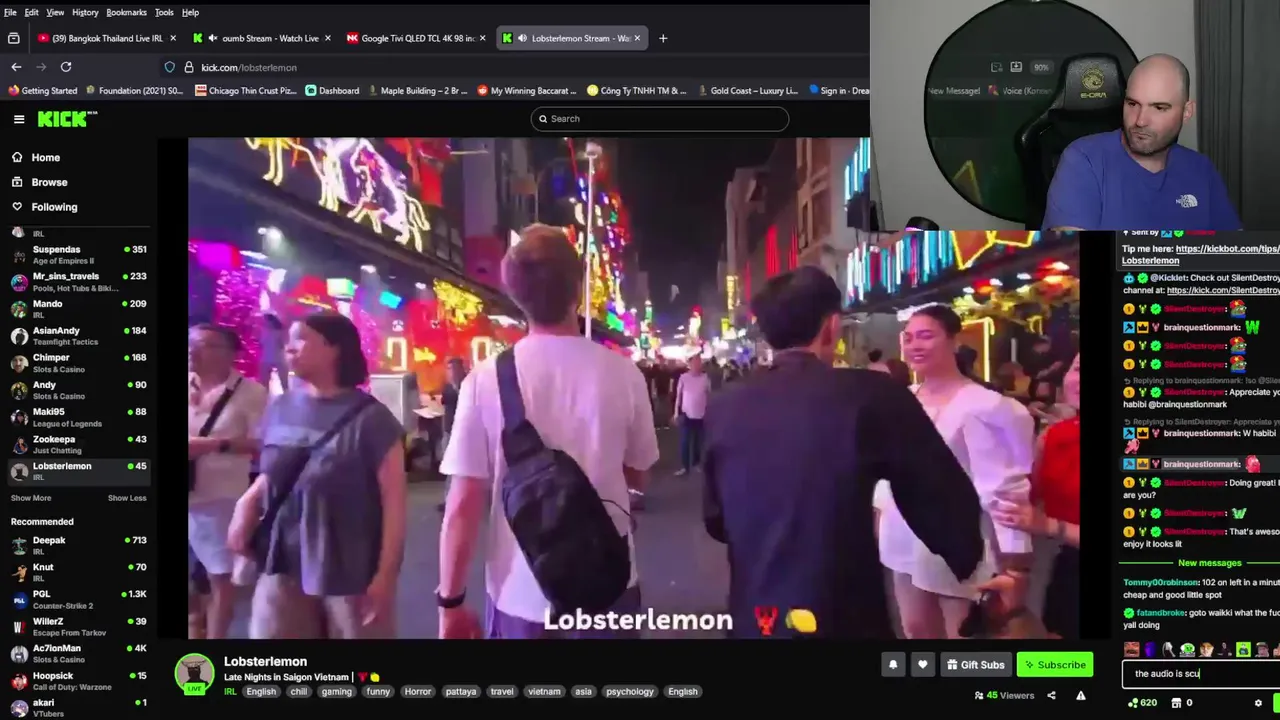Click the heart follow button
This screenshot has width=1280, height=720.
click(x=922, y=664)
